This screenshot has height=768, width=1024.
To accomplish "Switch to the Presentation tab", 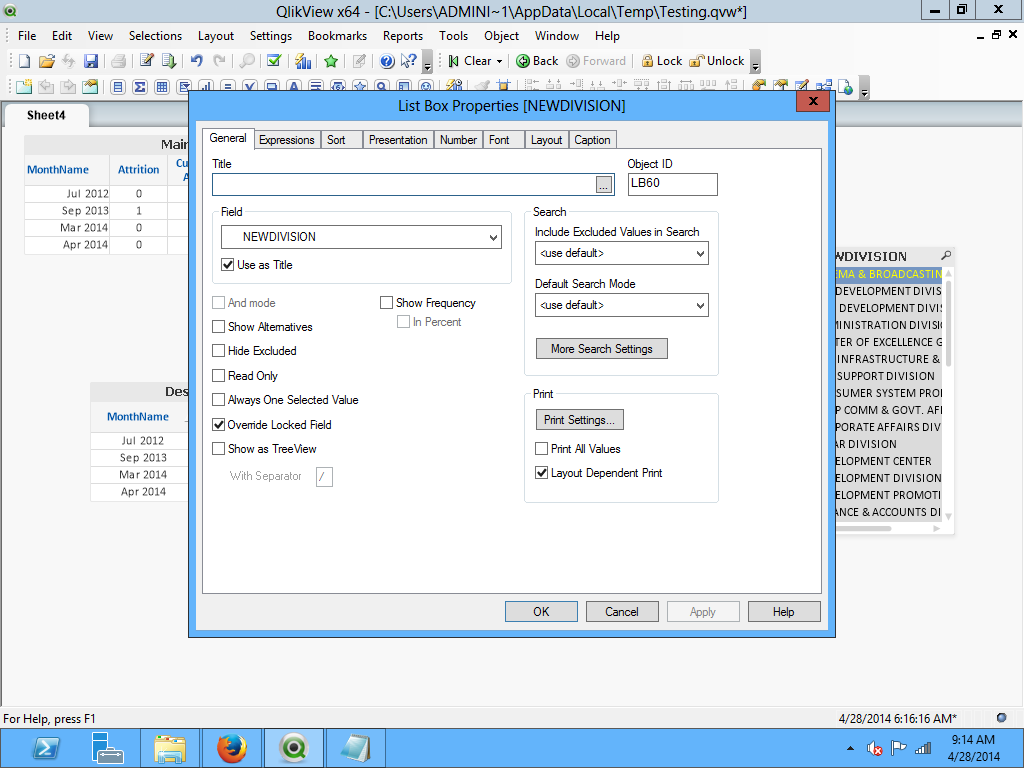I will pos(397,140).
